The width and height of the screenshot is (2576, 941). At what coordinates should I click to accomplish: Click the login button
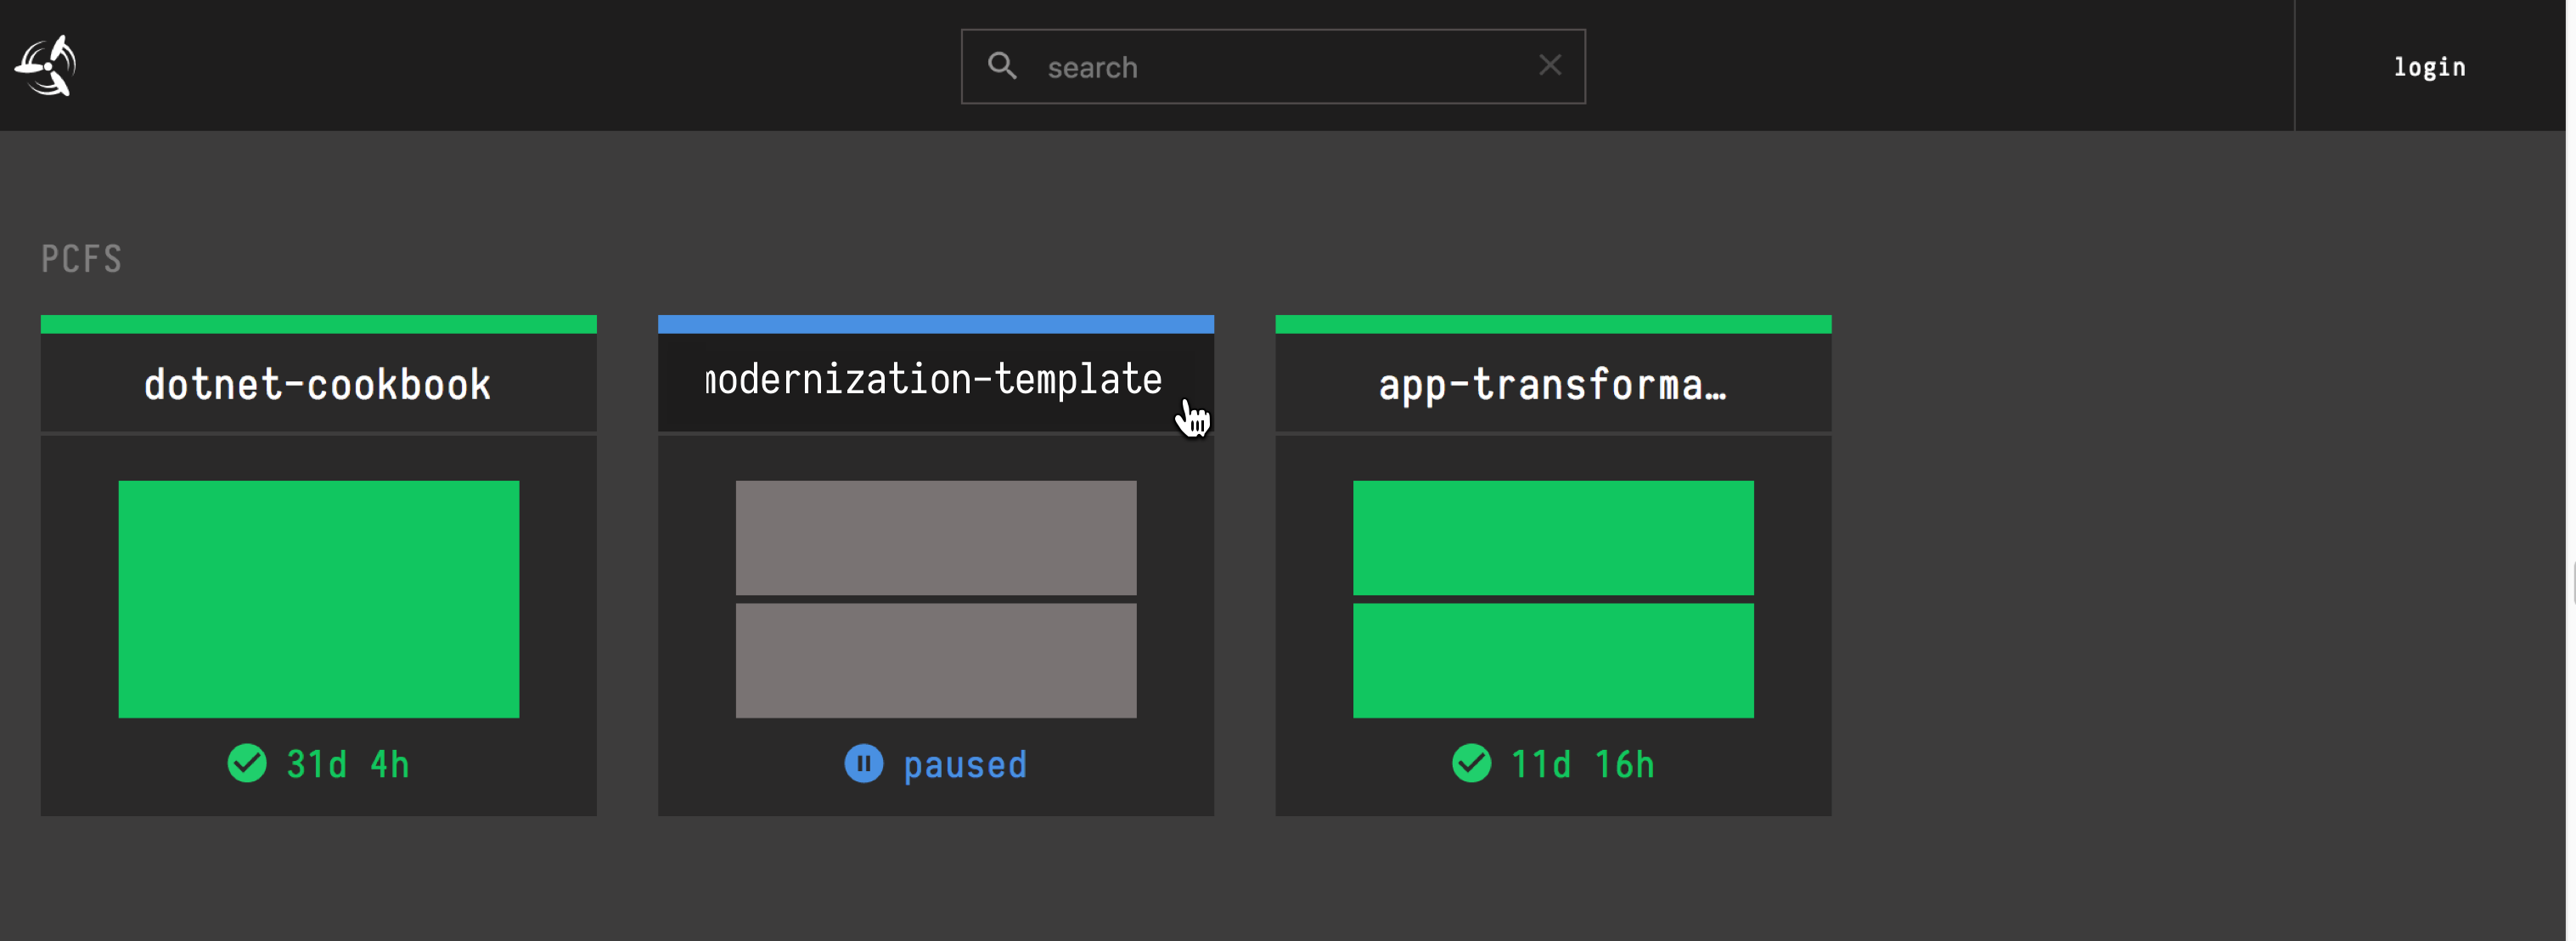[2430, 66]
